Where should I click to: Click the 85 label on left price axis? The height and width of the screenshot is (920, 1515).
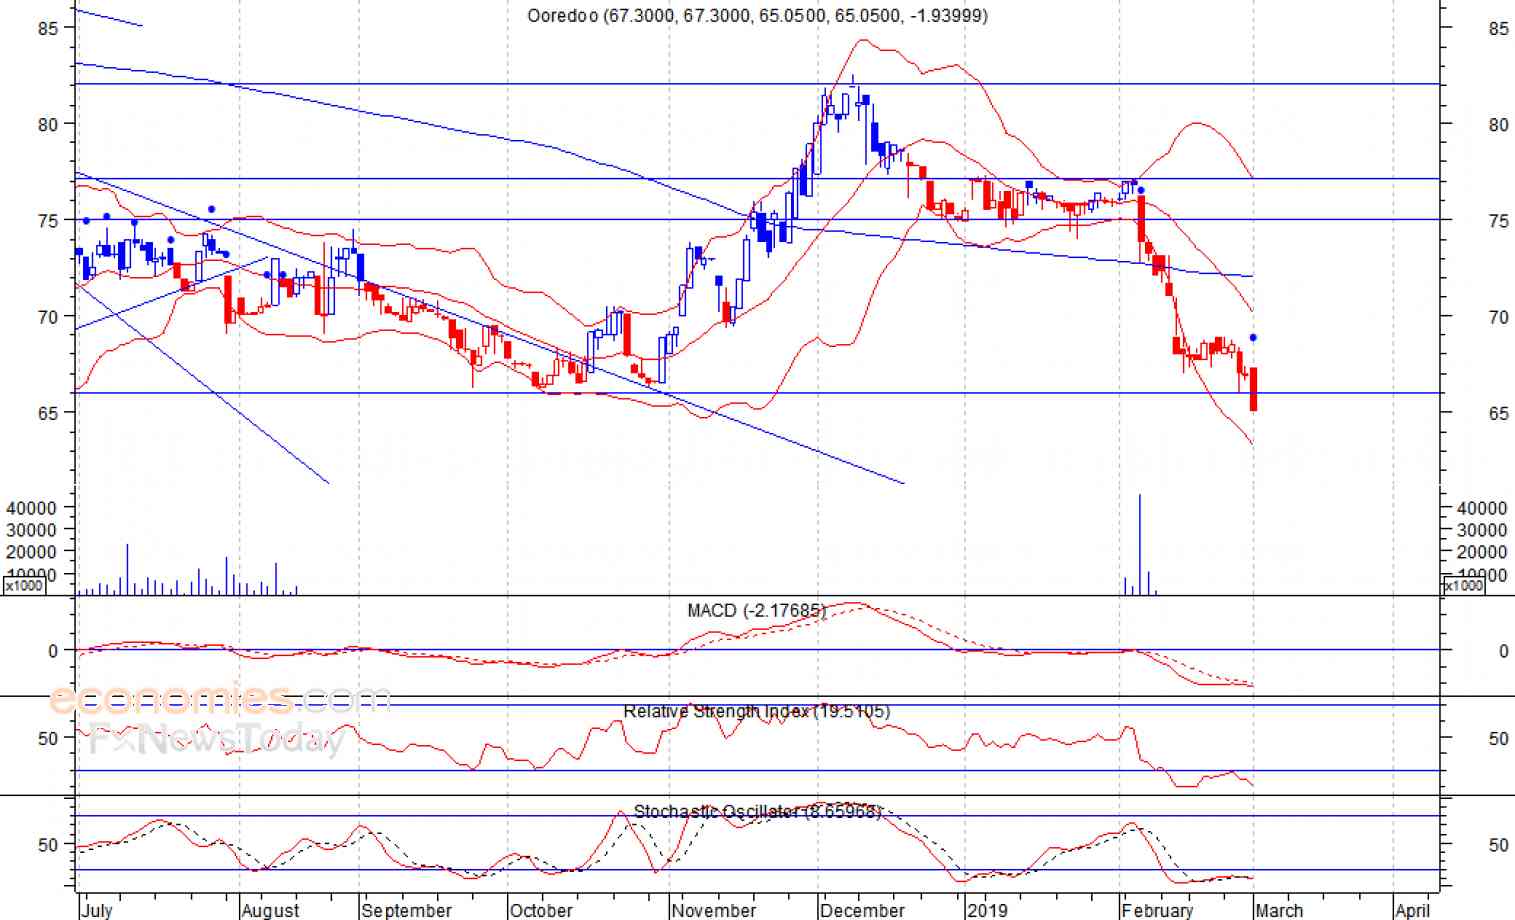click(x=48, y=29)
